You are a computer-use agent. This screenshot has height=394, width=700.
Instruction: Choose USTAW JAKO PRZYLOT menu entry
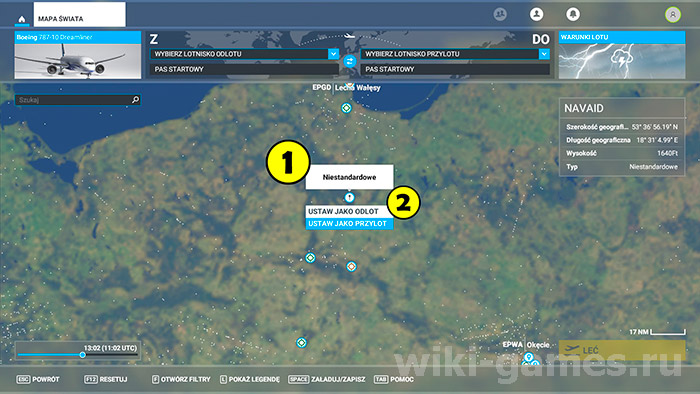349,224
